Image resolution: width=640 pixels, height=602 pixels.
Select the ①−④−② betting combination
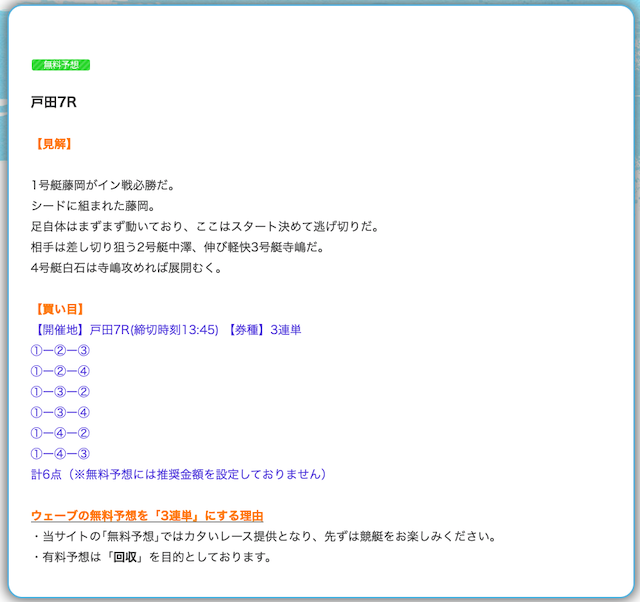click(60, 433)
